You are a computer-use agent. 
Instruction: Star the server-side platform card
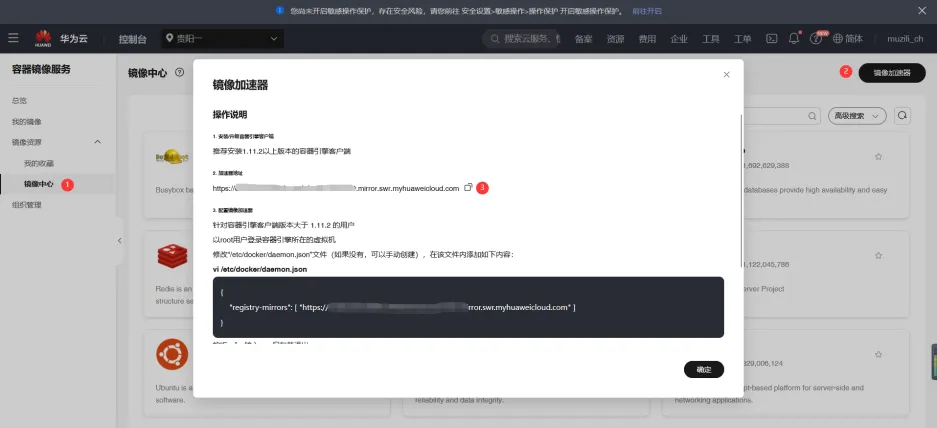pyautogui.click(x=878, y=354)
